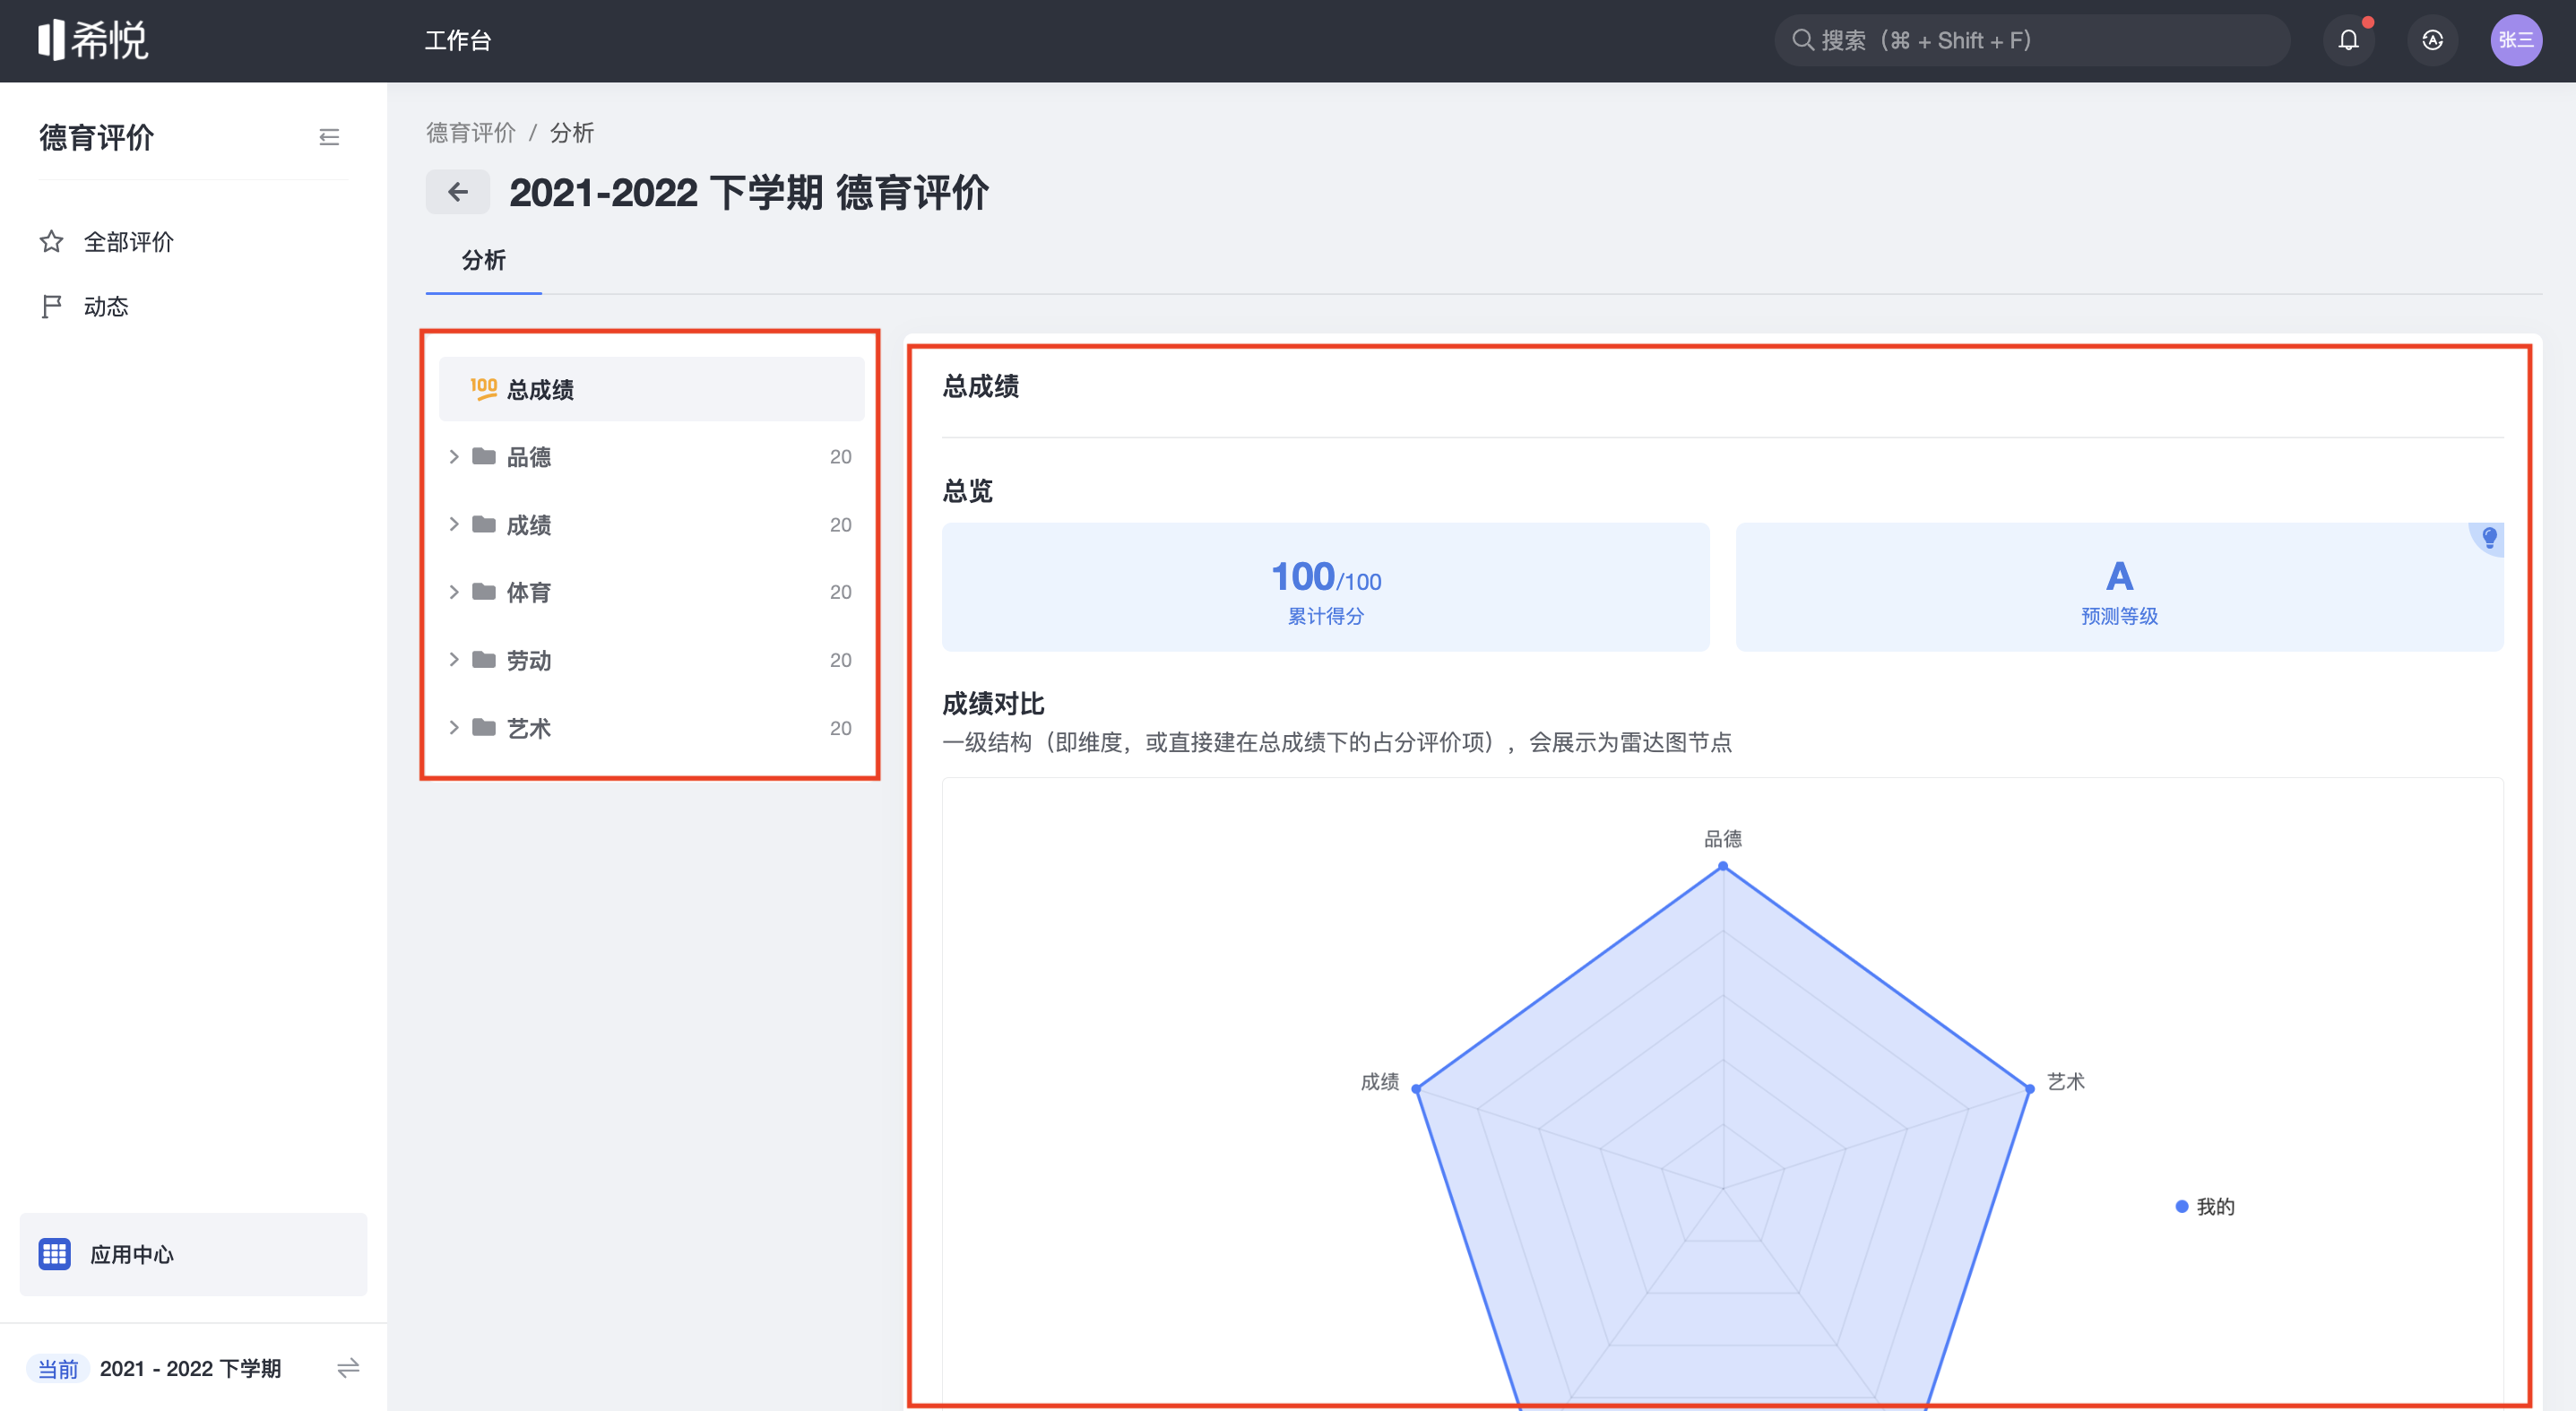Screen dimensions: 2576x1411
Task: Switch semester using the swap arrows icon
Action: pyautogui.click(x=348, y=1367)
